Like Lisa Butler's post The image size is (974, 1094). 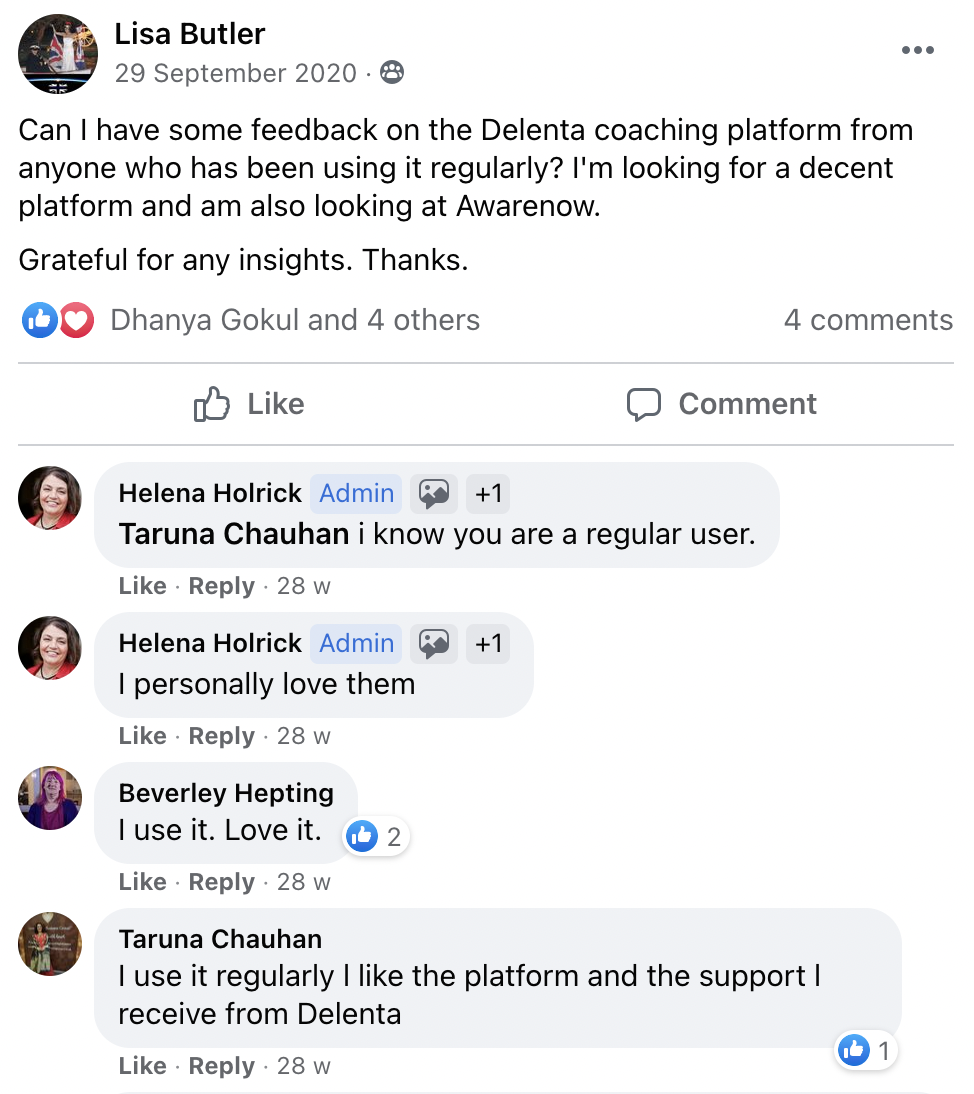tap(249, 404)
